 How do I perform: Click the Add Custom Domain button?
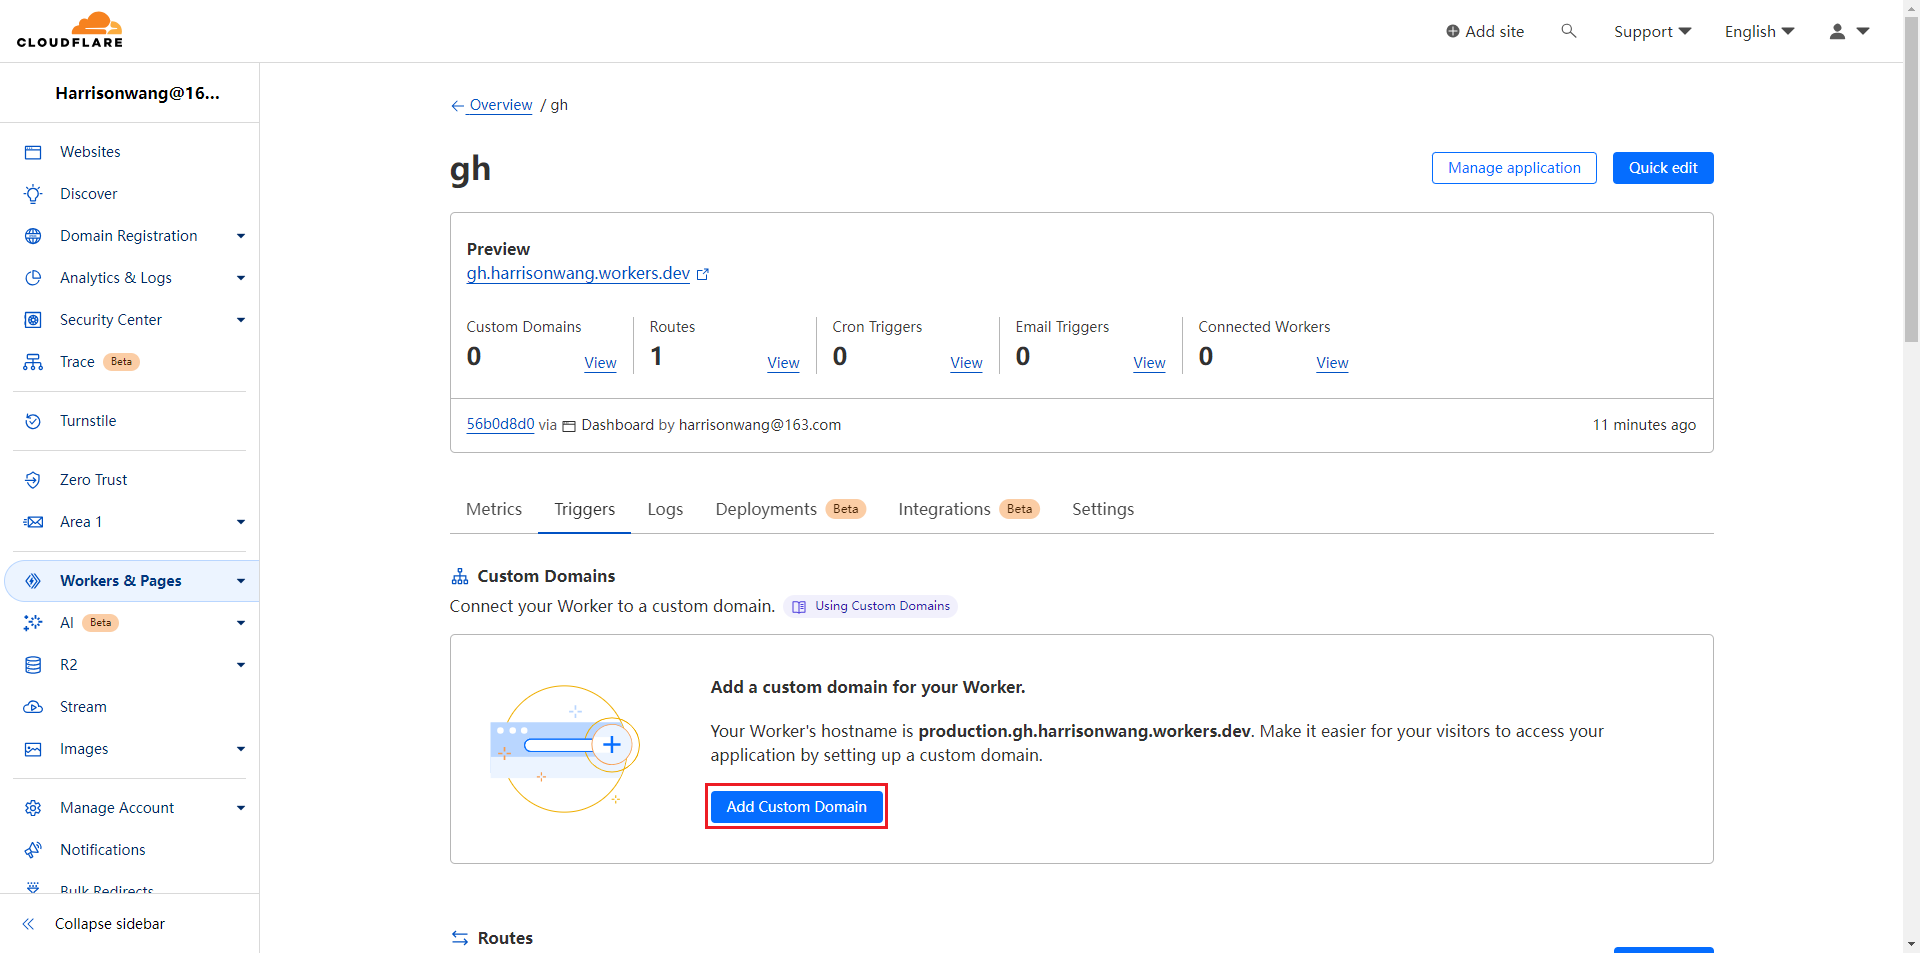(796, 807)
